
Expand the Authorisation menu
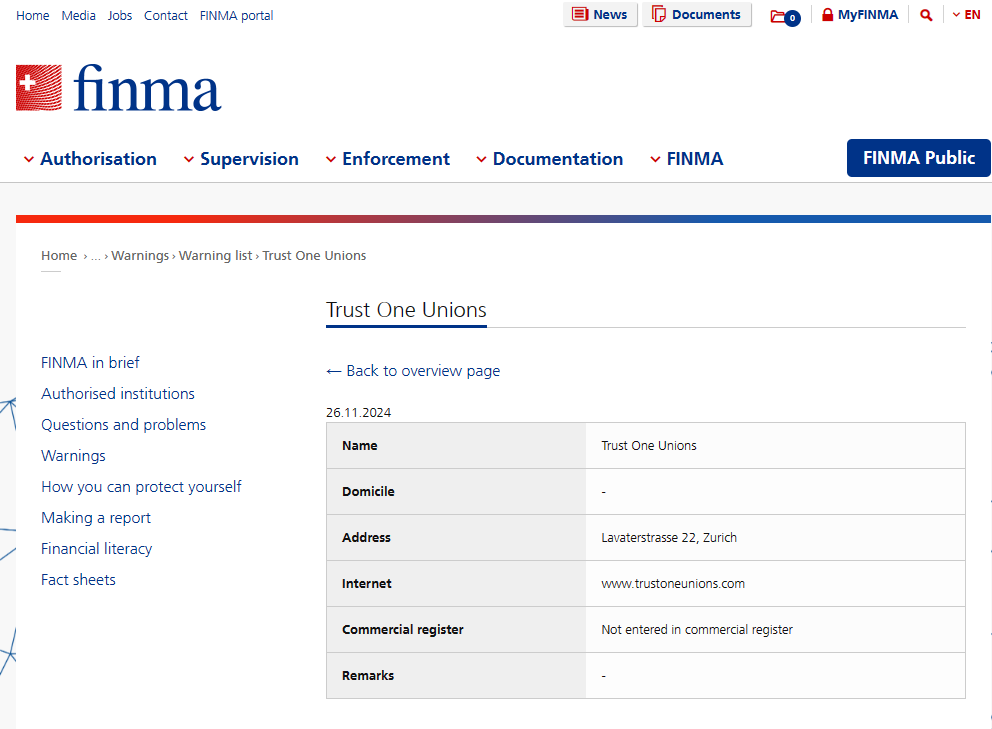point(90,159)
